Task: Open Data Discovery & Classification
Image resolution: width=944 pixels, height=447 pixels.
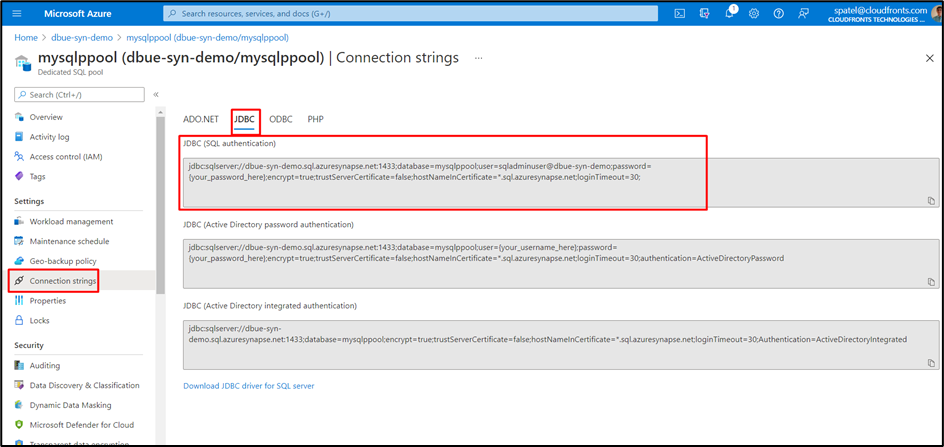Action: click(x=82, y=385)
